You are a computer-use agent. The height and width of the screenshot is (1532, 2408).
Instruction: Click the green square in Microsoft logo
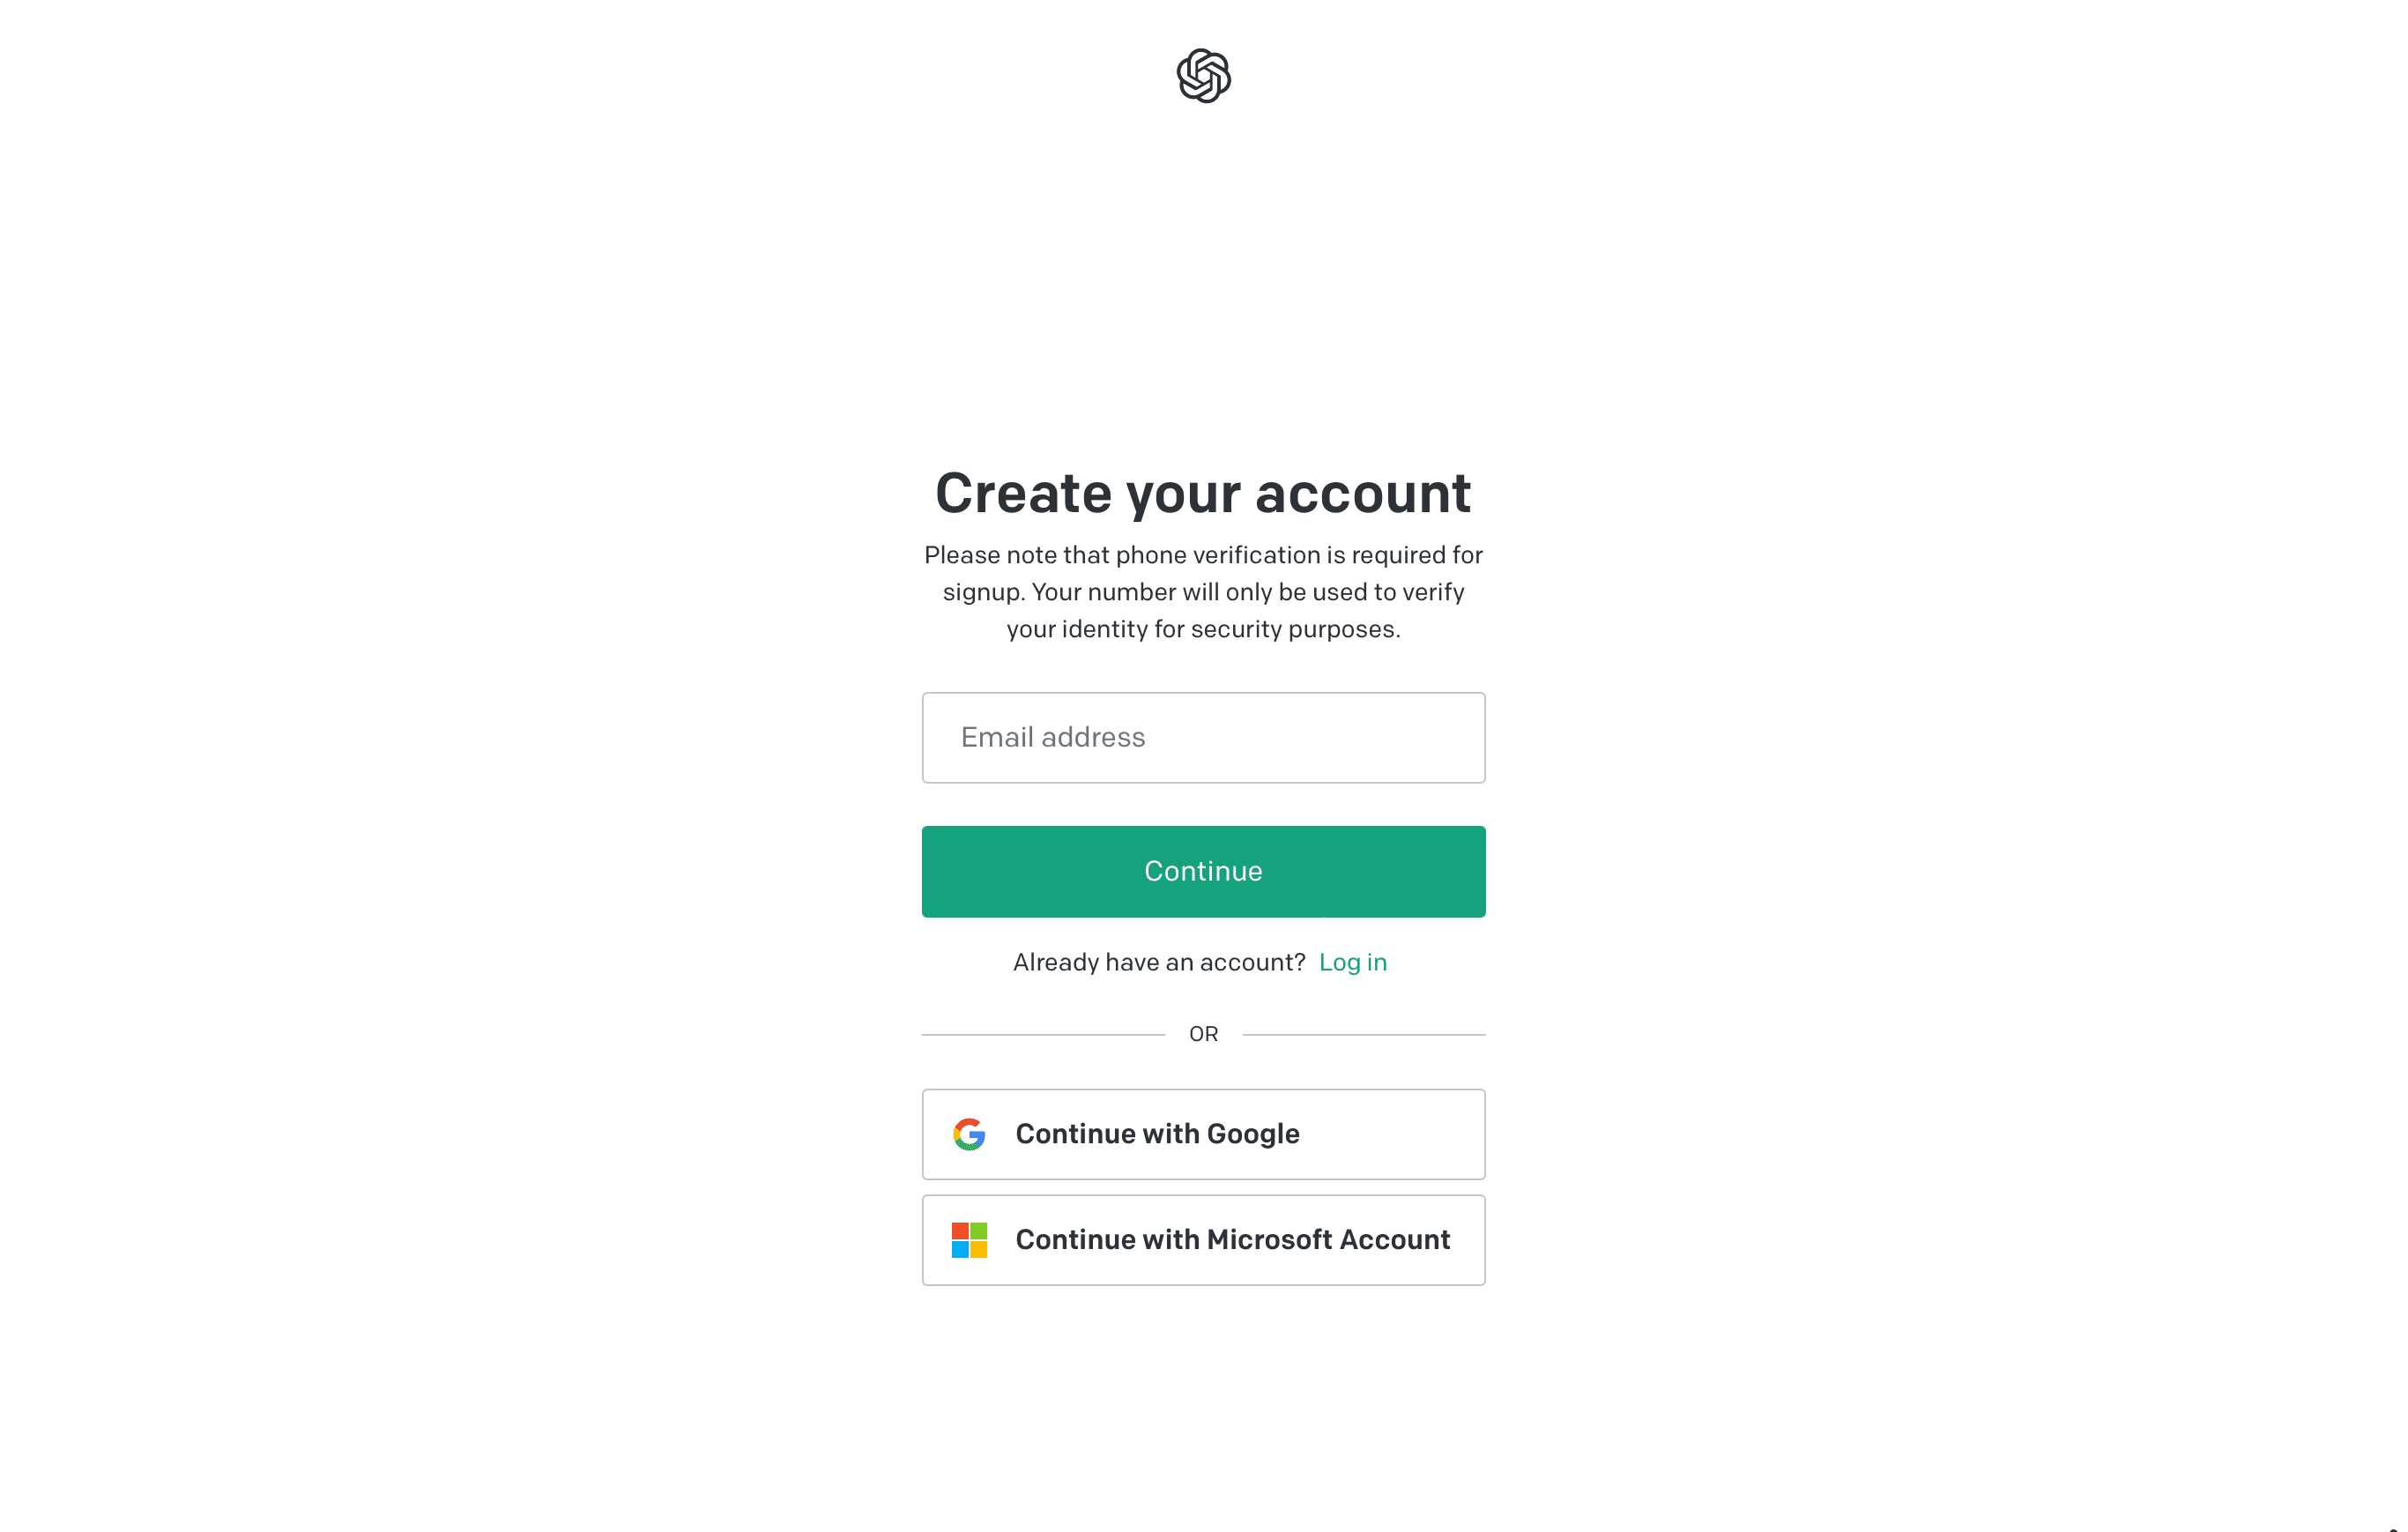pos(979,1231)
